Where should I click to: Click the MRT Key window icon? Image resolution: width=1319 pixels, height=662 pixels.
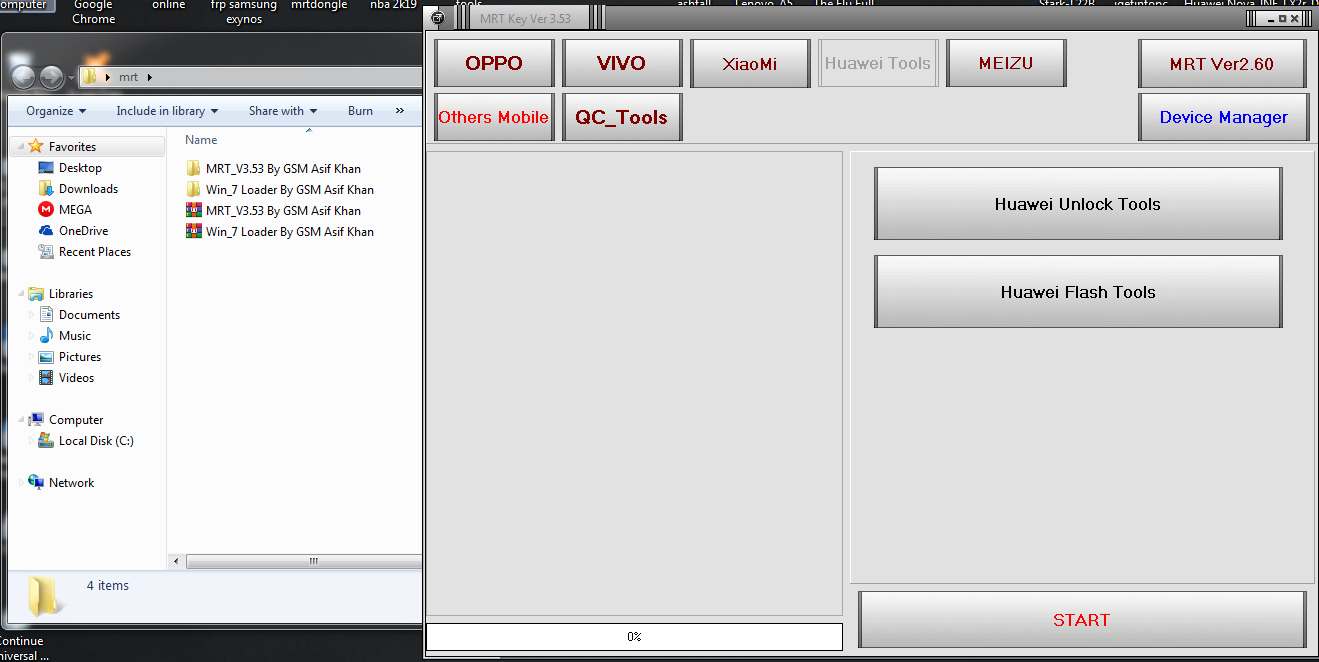pos(437,18)
